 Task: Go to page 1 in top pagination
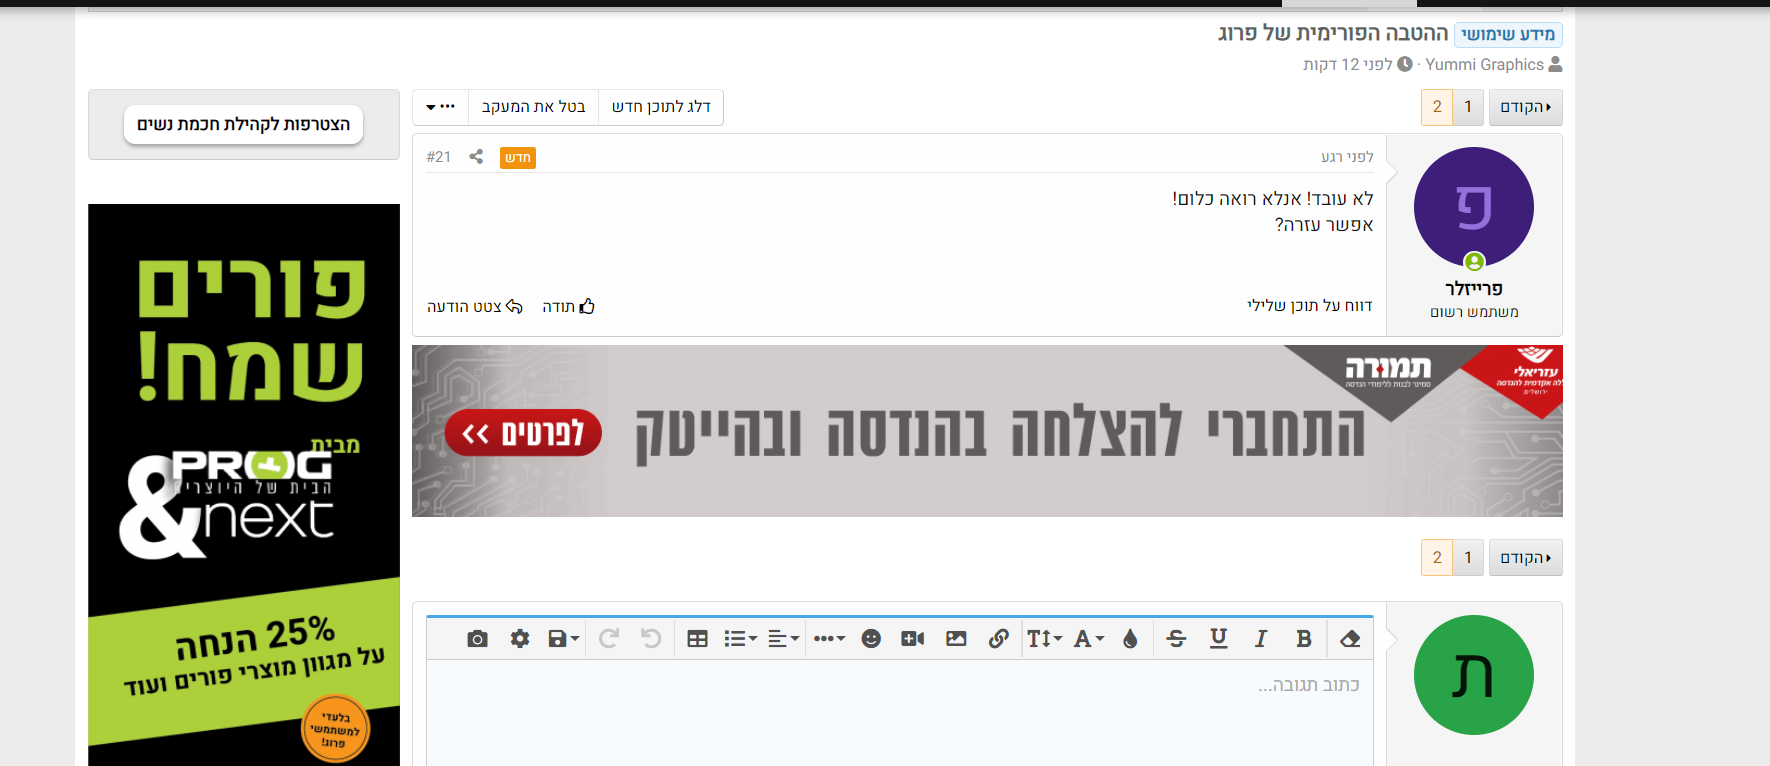1468,107
